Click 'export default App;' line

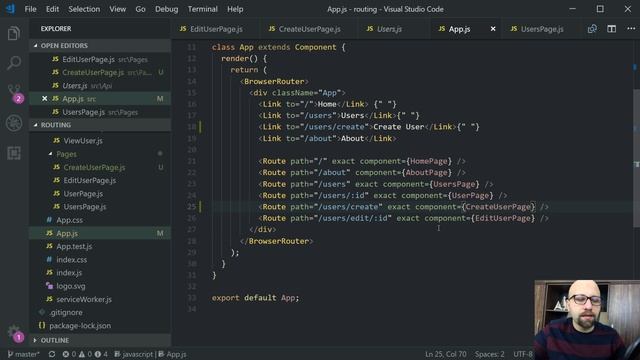pyautogui.click(x=255, y=298)
